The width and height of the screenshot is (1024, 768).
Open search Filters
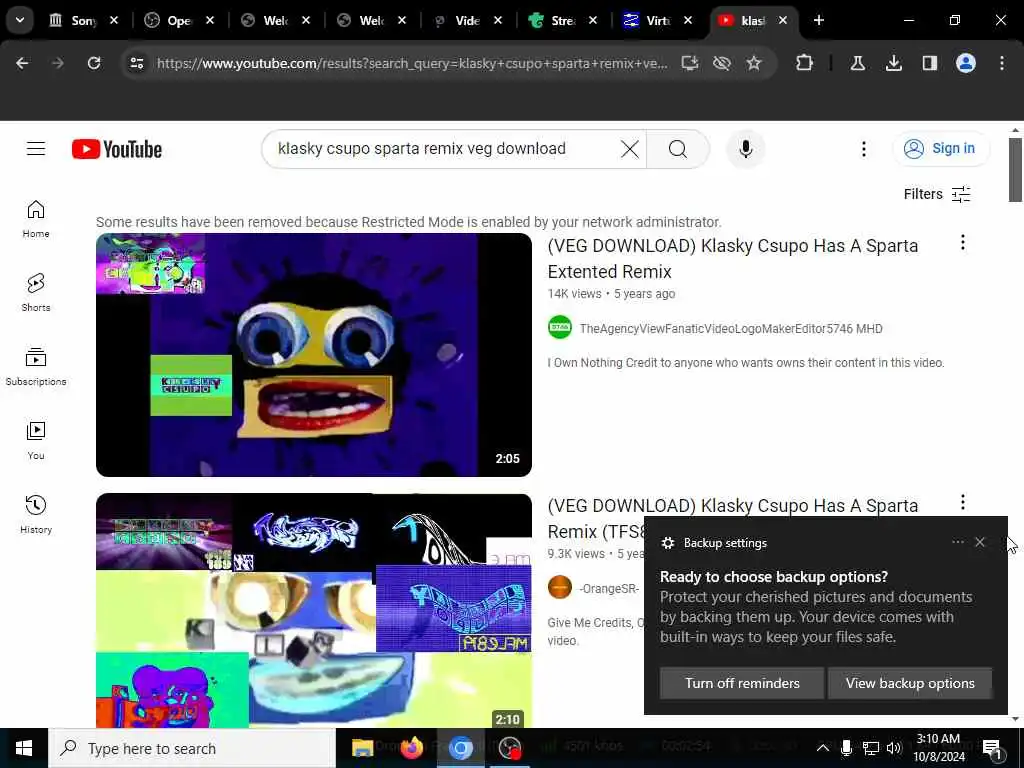(936, 194)
